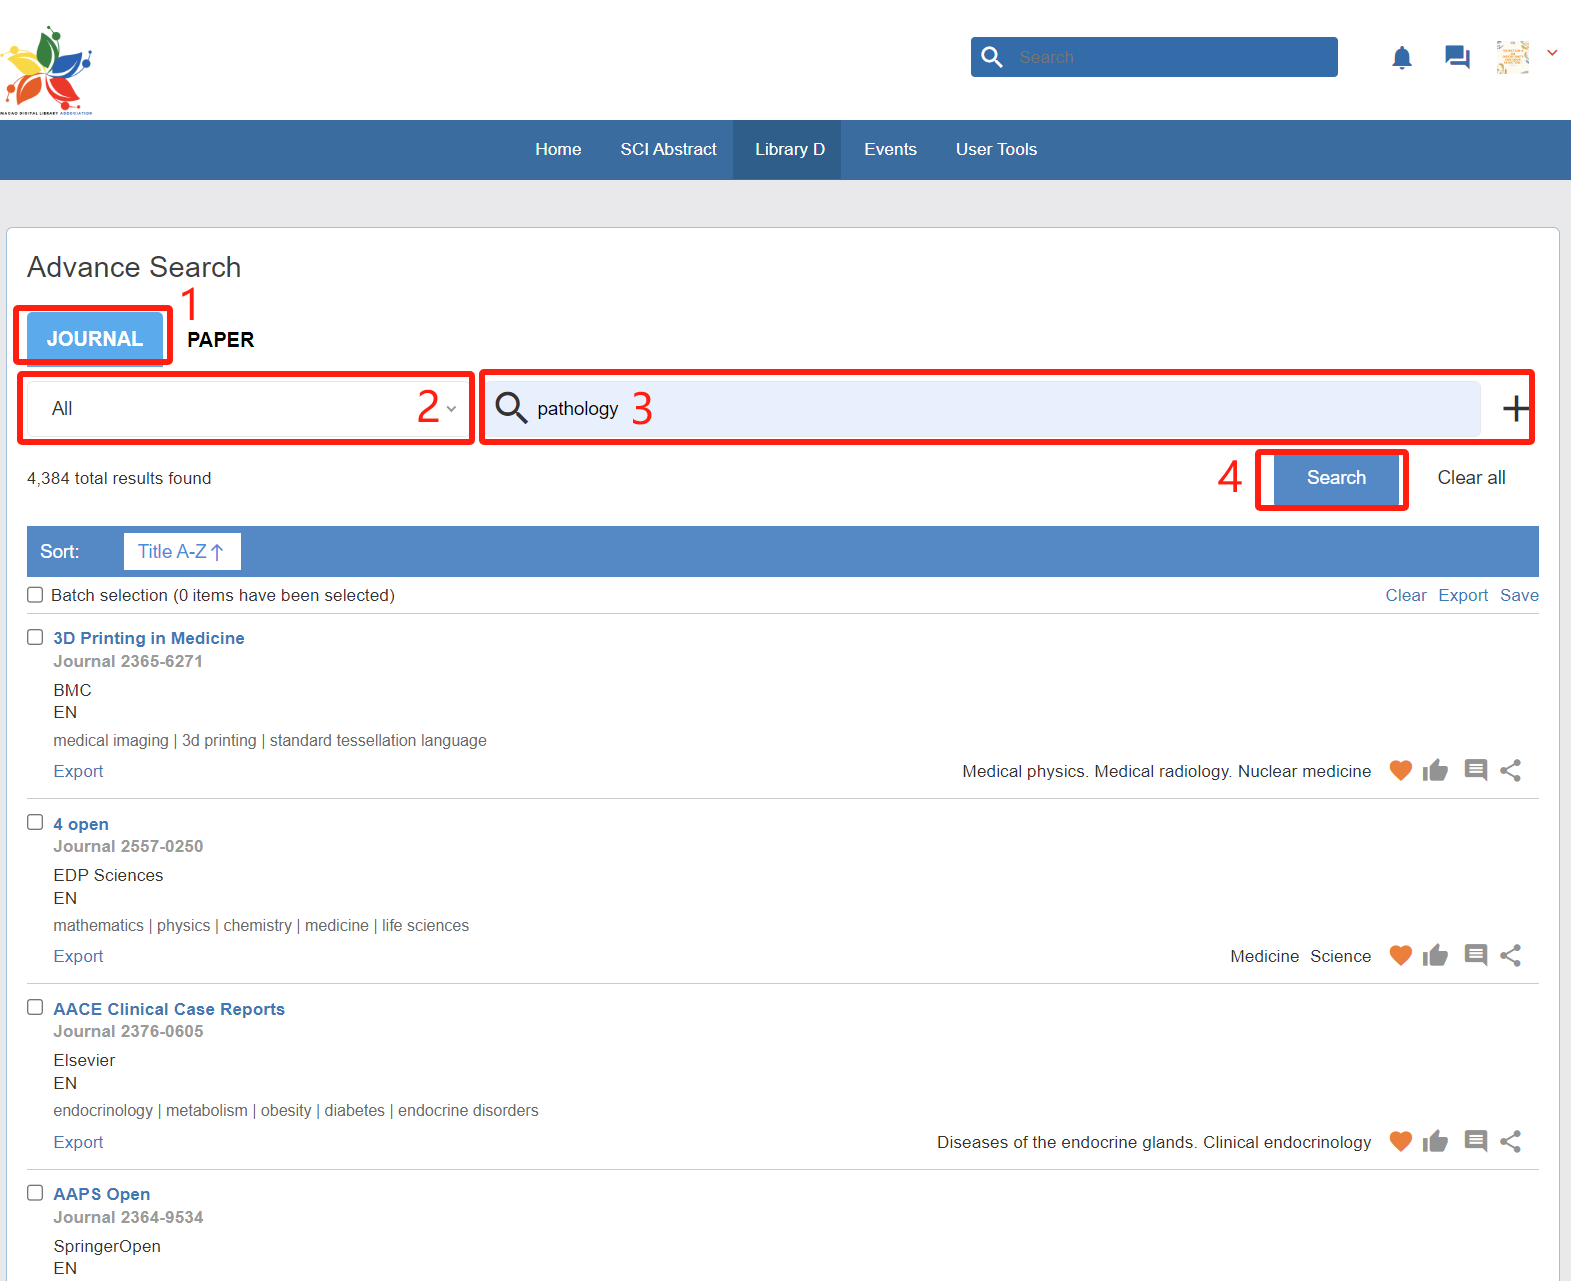Click the plus icon to add search field
Screen dimensions: 1571x1281
[1515, 408]
